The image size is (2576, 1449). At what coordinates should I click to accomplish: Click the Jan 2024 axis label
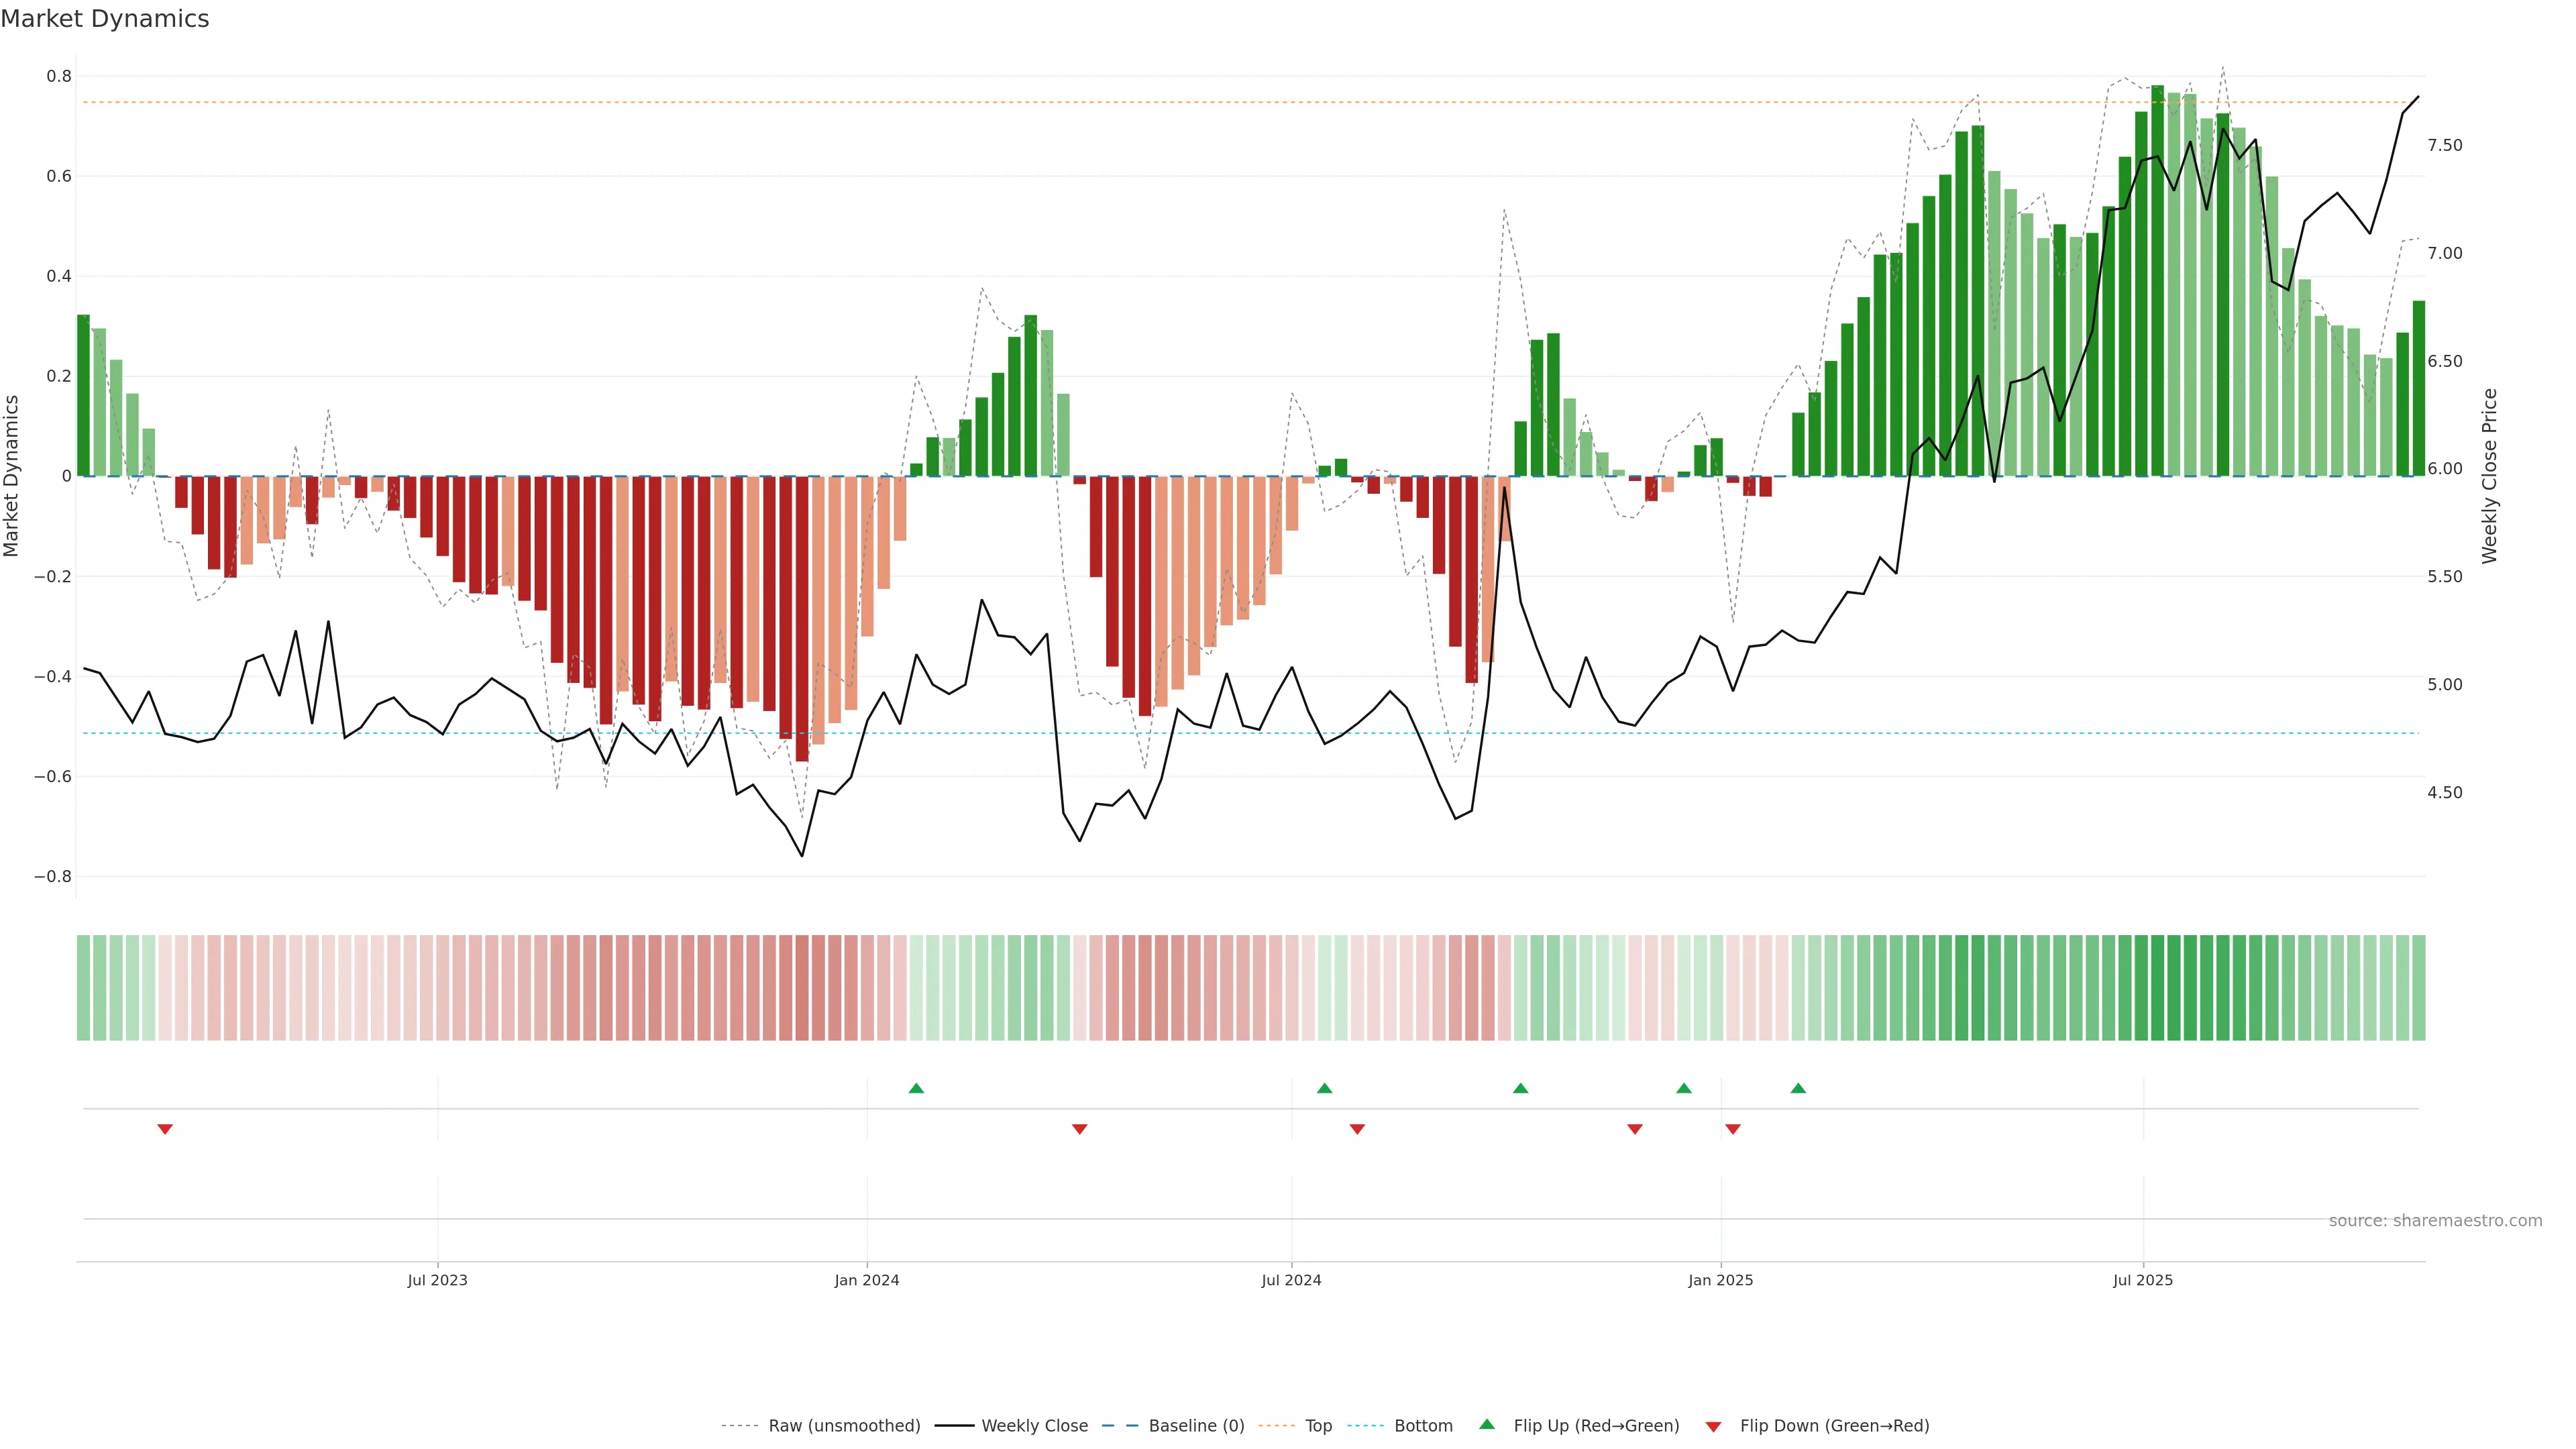[866, 1280]
